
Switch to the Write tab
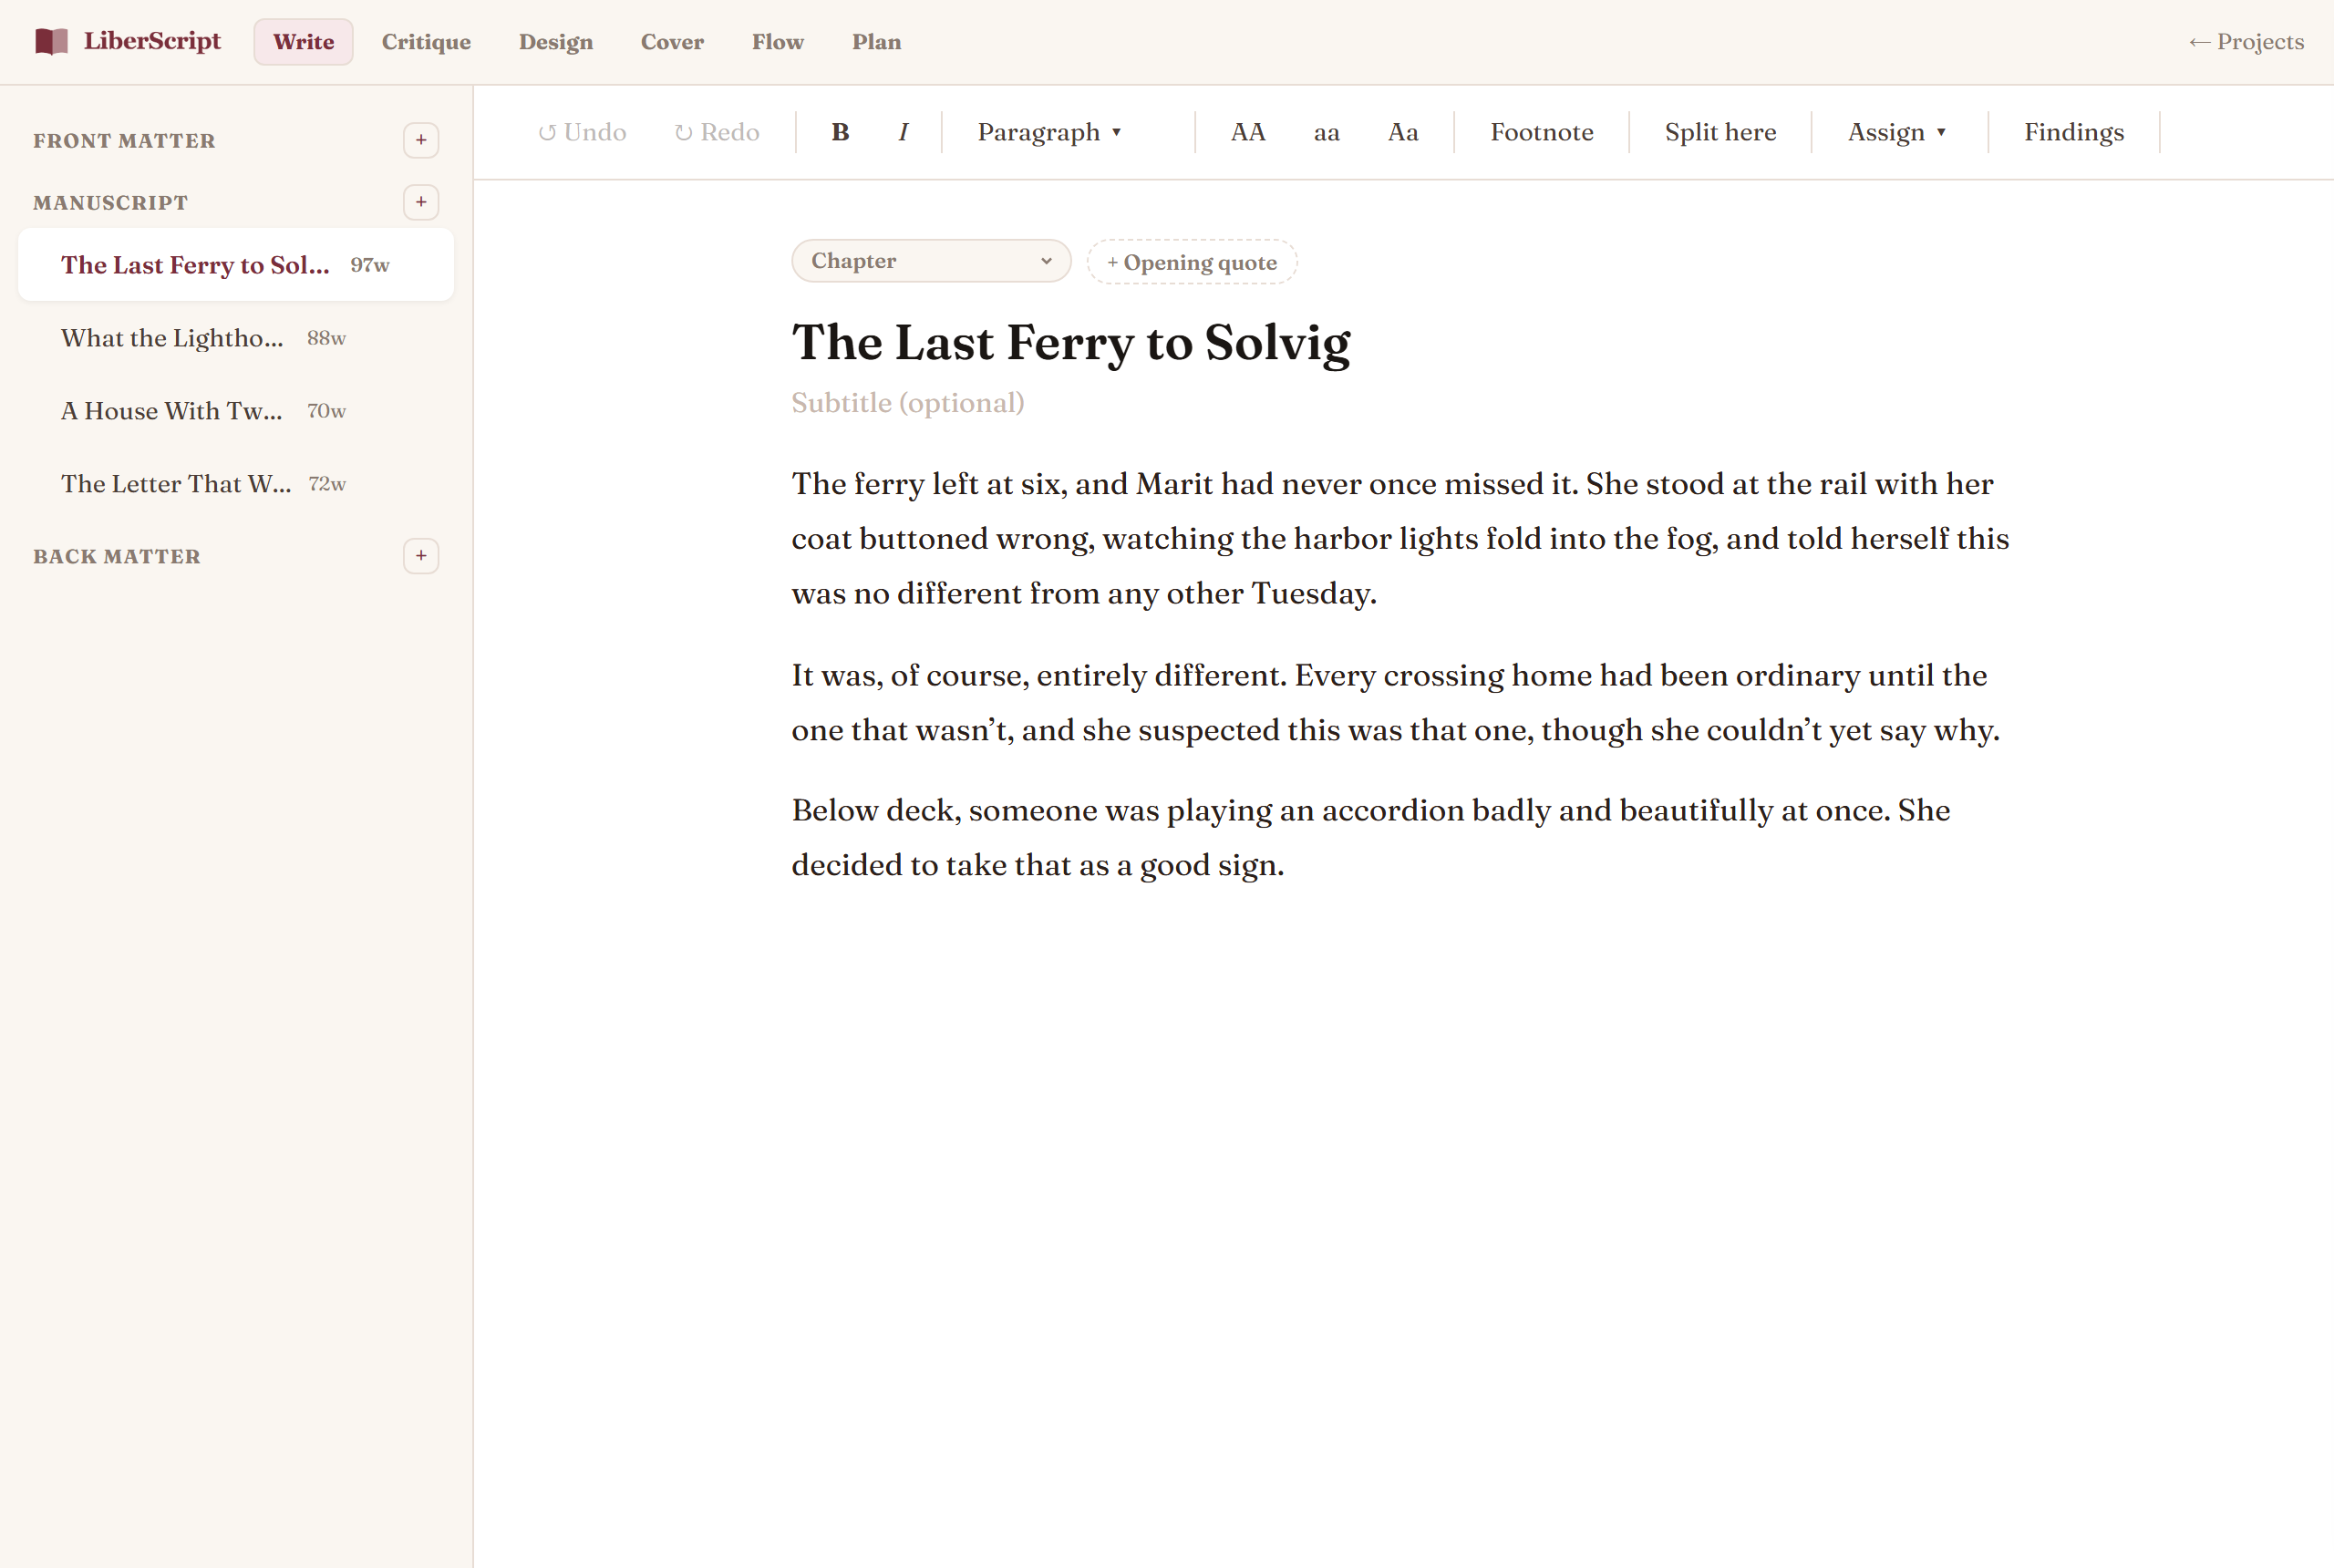tap(303, 42)
